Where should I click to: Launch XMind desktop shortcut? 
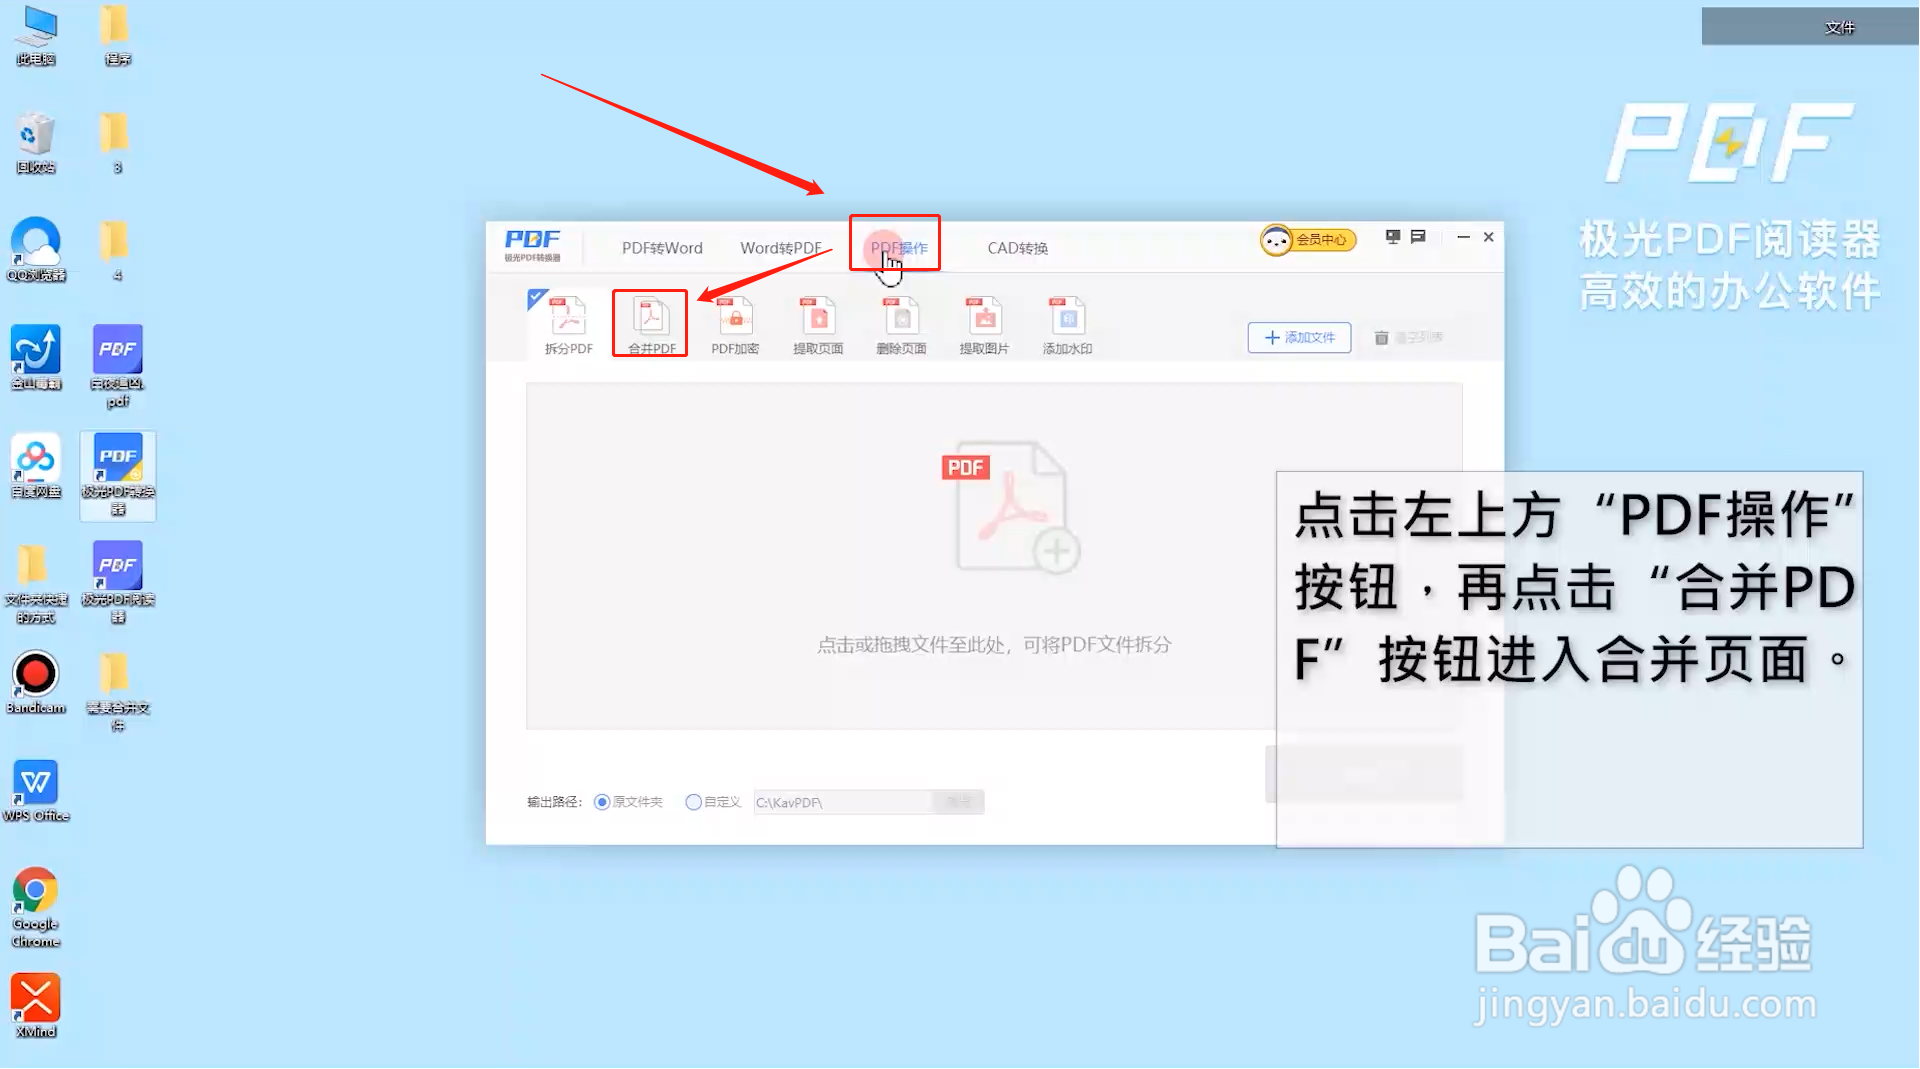point(36,1007)
